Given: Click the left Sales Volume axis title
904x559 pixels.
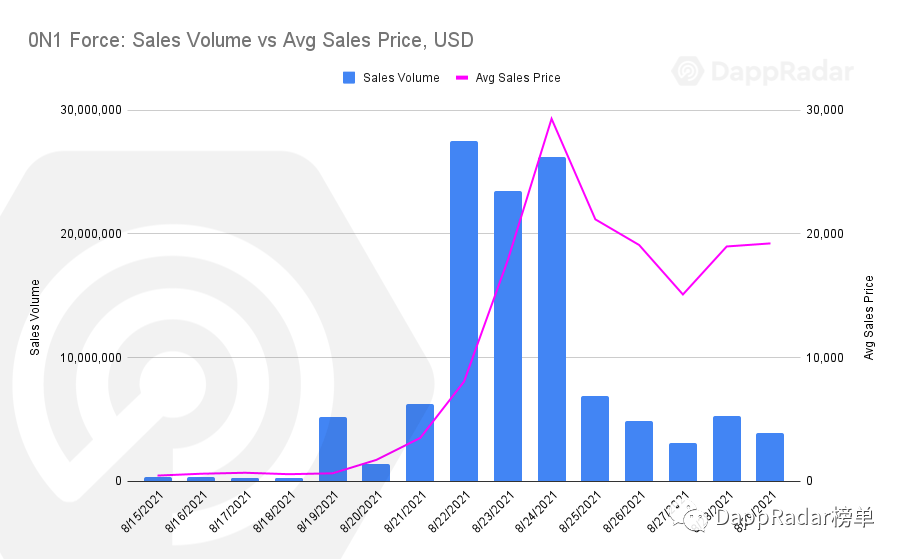Looking at the screenshot, I should (x=35, y=317).
